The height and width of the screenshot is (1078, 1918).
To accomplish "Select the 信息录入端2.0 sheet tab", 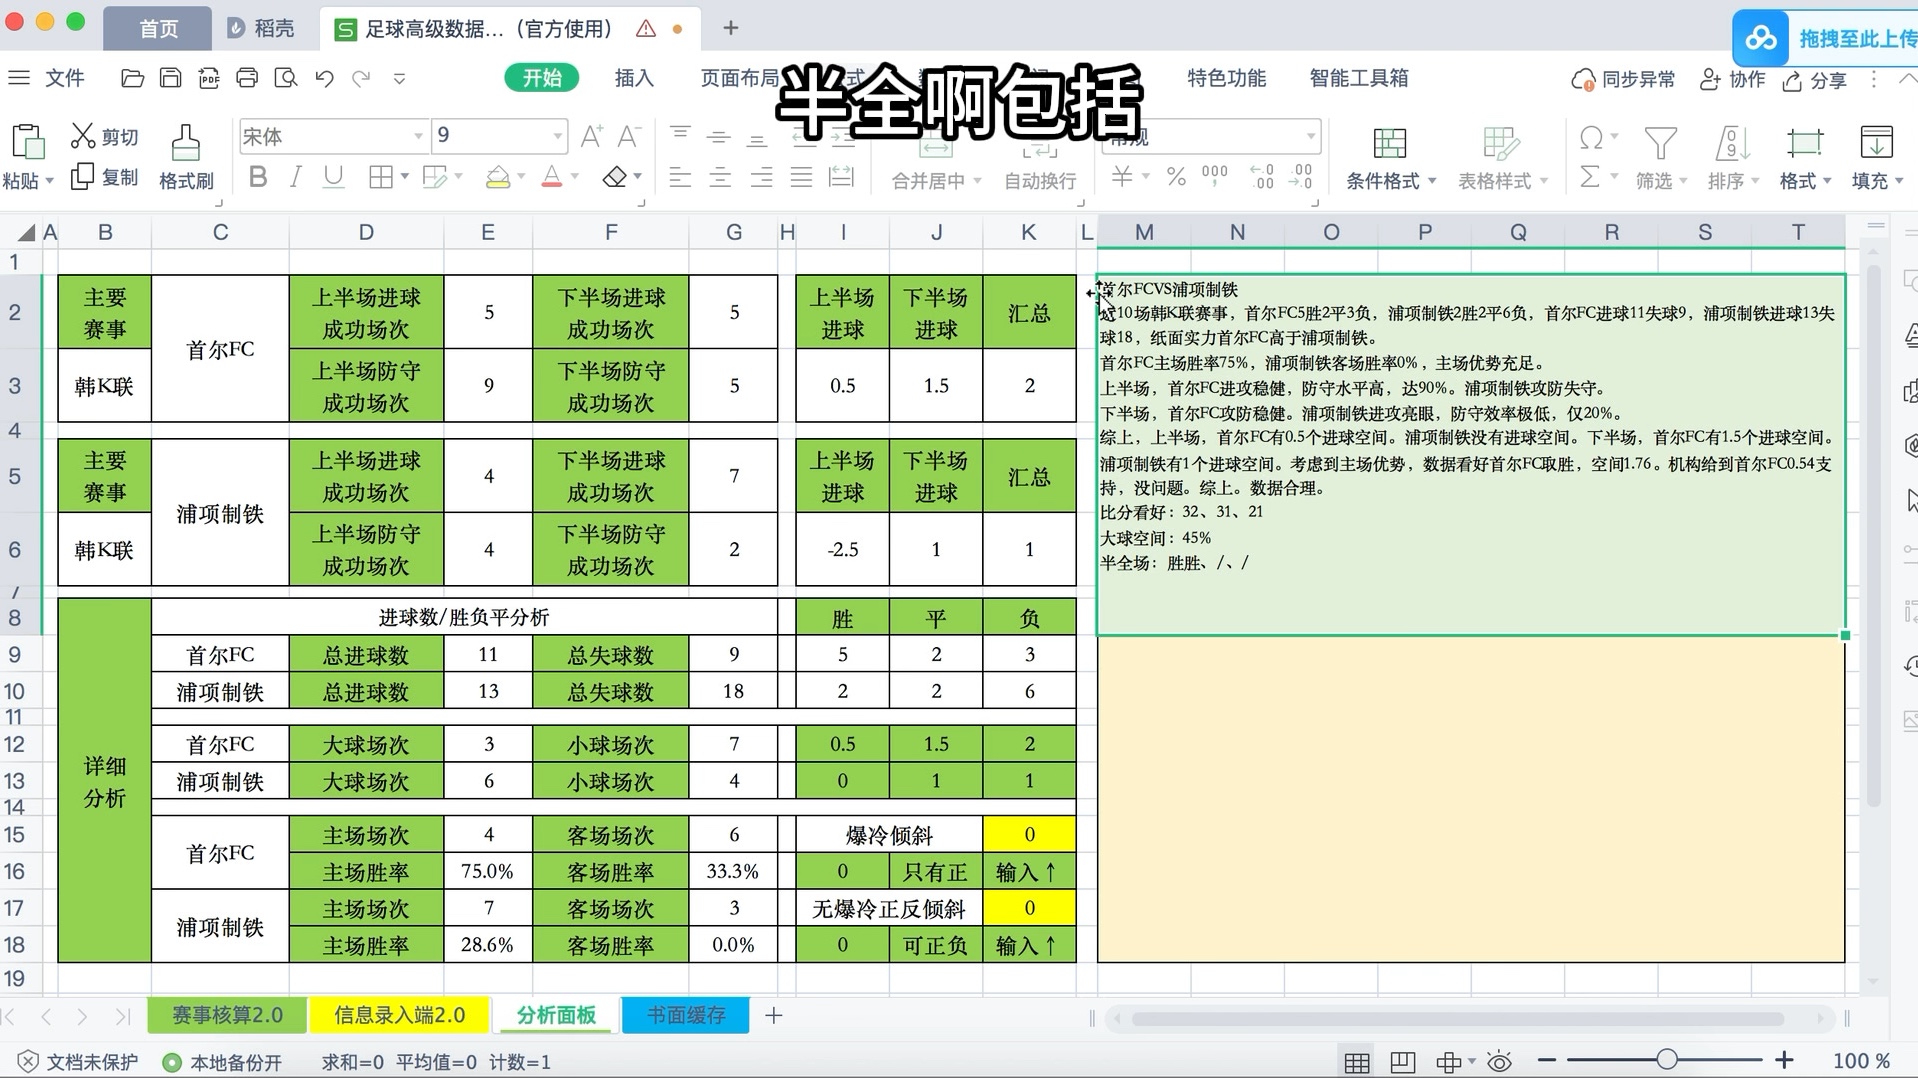I will (399, 1015).
